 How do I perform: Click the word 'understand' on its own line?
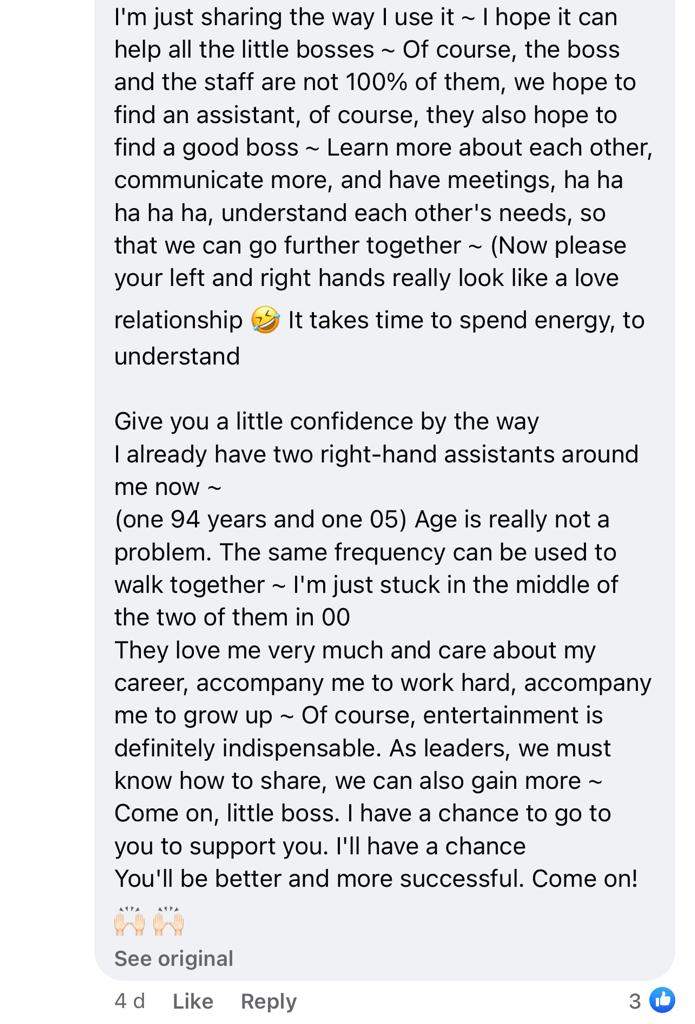[x=177, y=356]
